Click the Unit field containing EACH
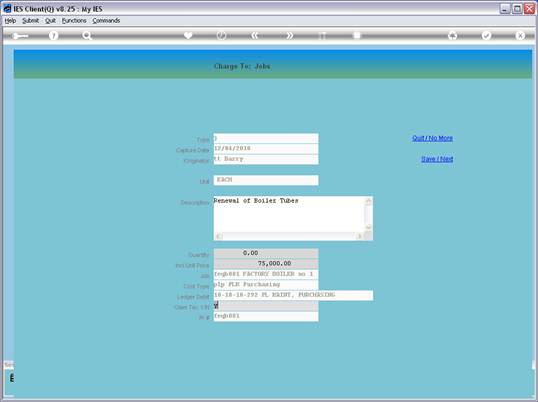The height and width of the screenshot is (402, 538). [x=266, y=180]
